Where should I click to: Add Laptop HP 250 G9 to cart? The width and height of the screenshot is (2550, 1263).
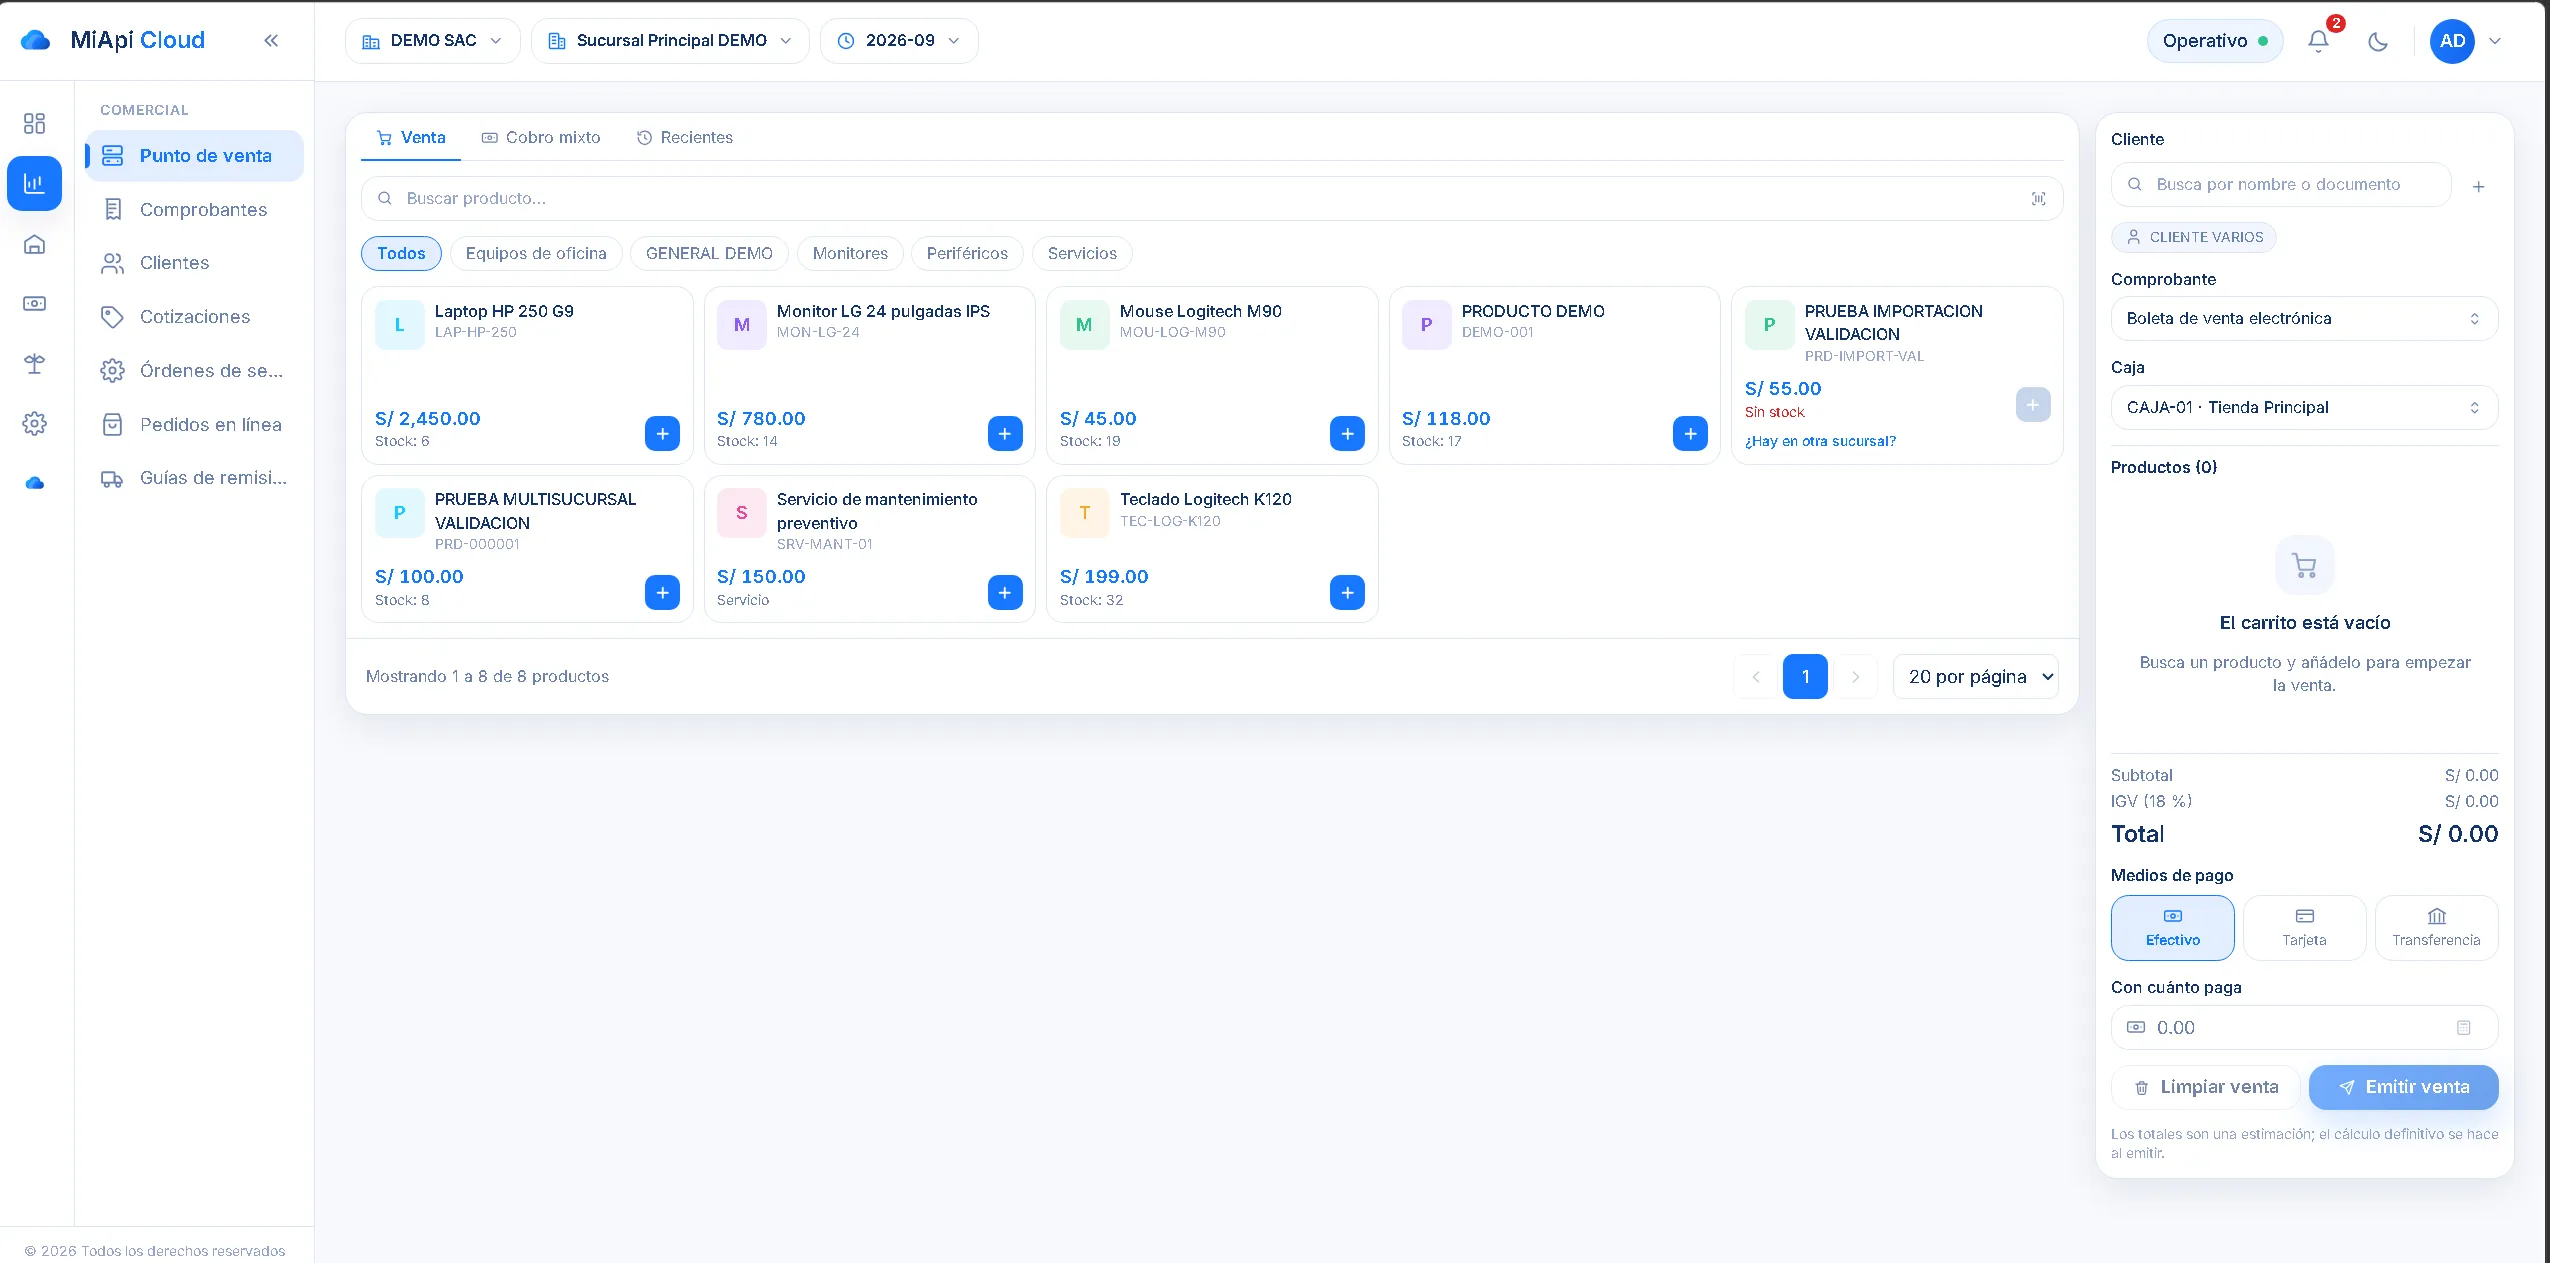click(x=662, y=434)
